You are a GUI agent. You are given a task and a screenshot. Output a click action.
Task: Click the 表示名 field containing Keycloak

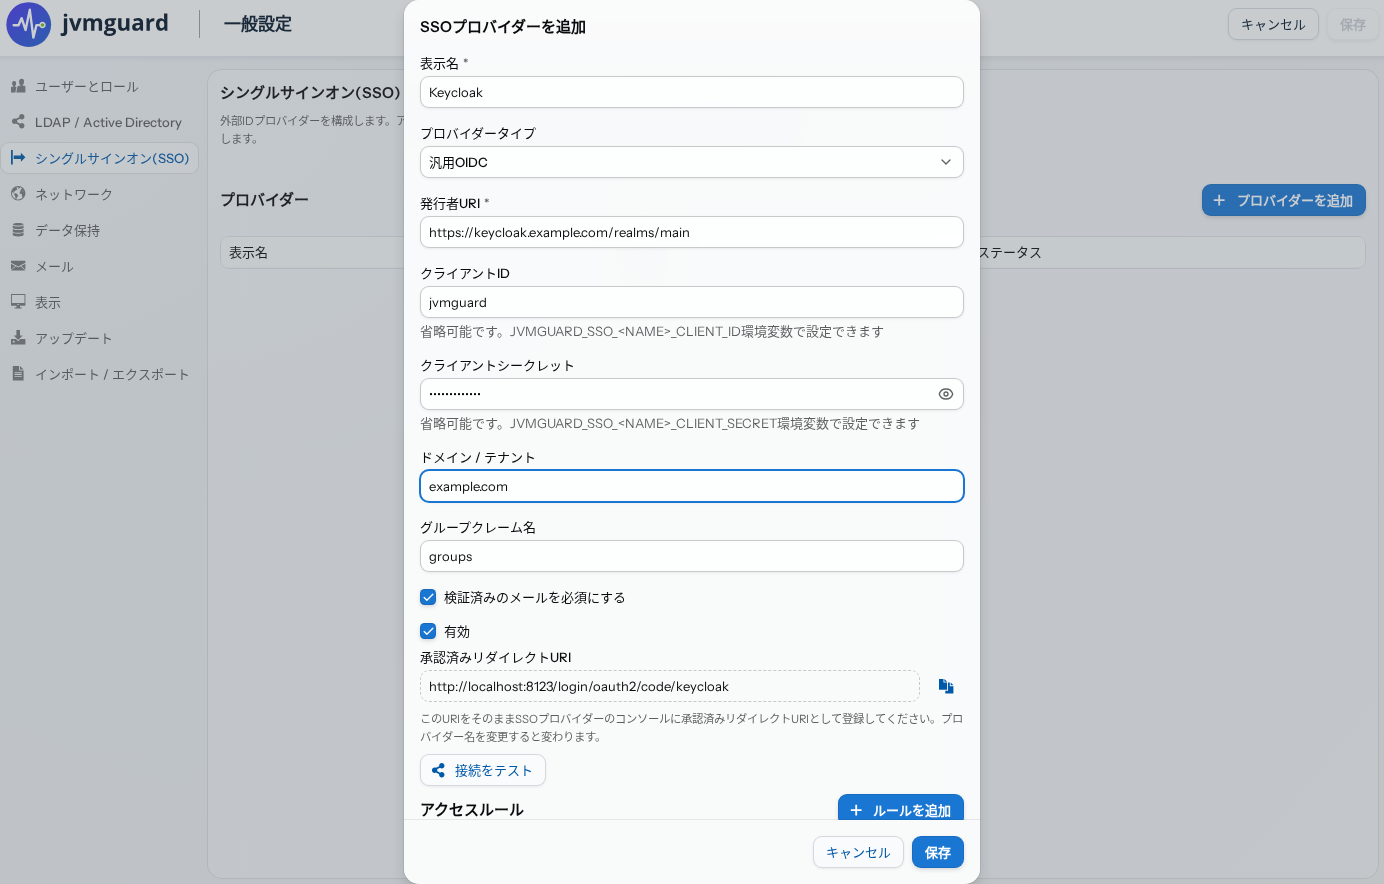(x=692, y=92)
